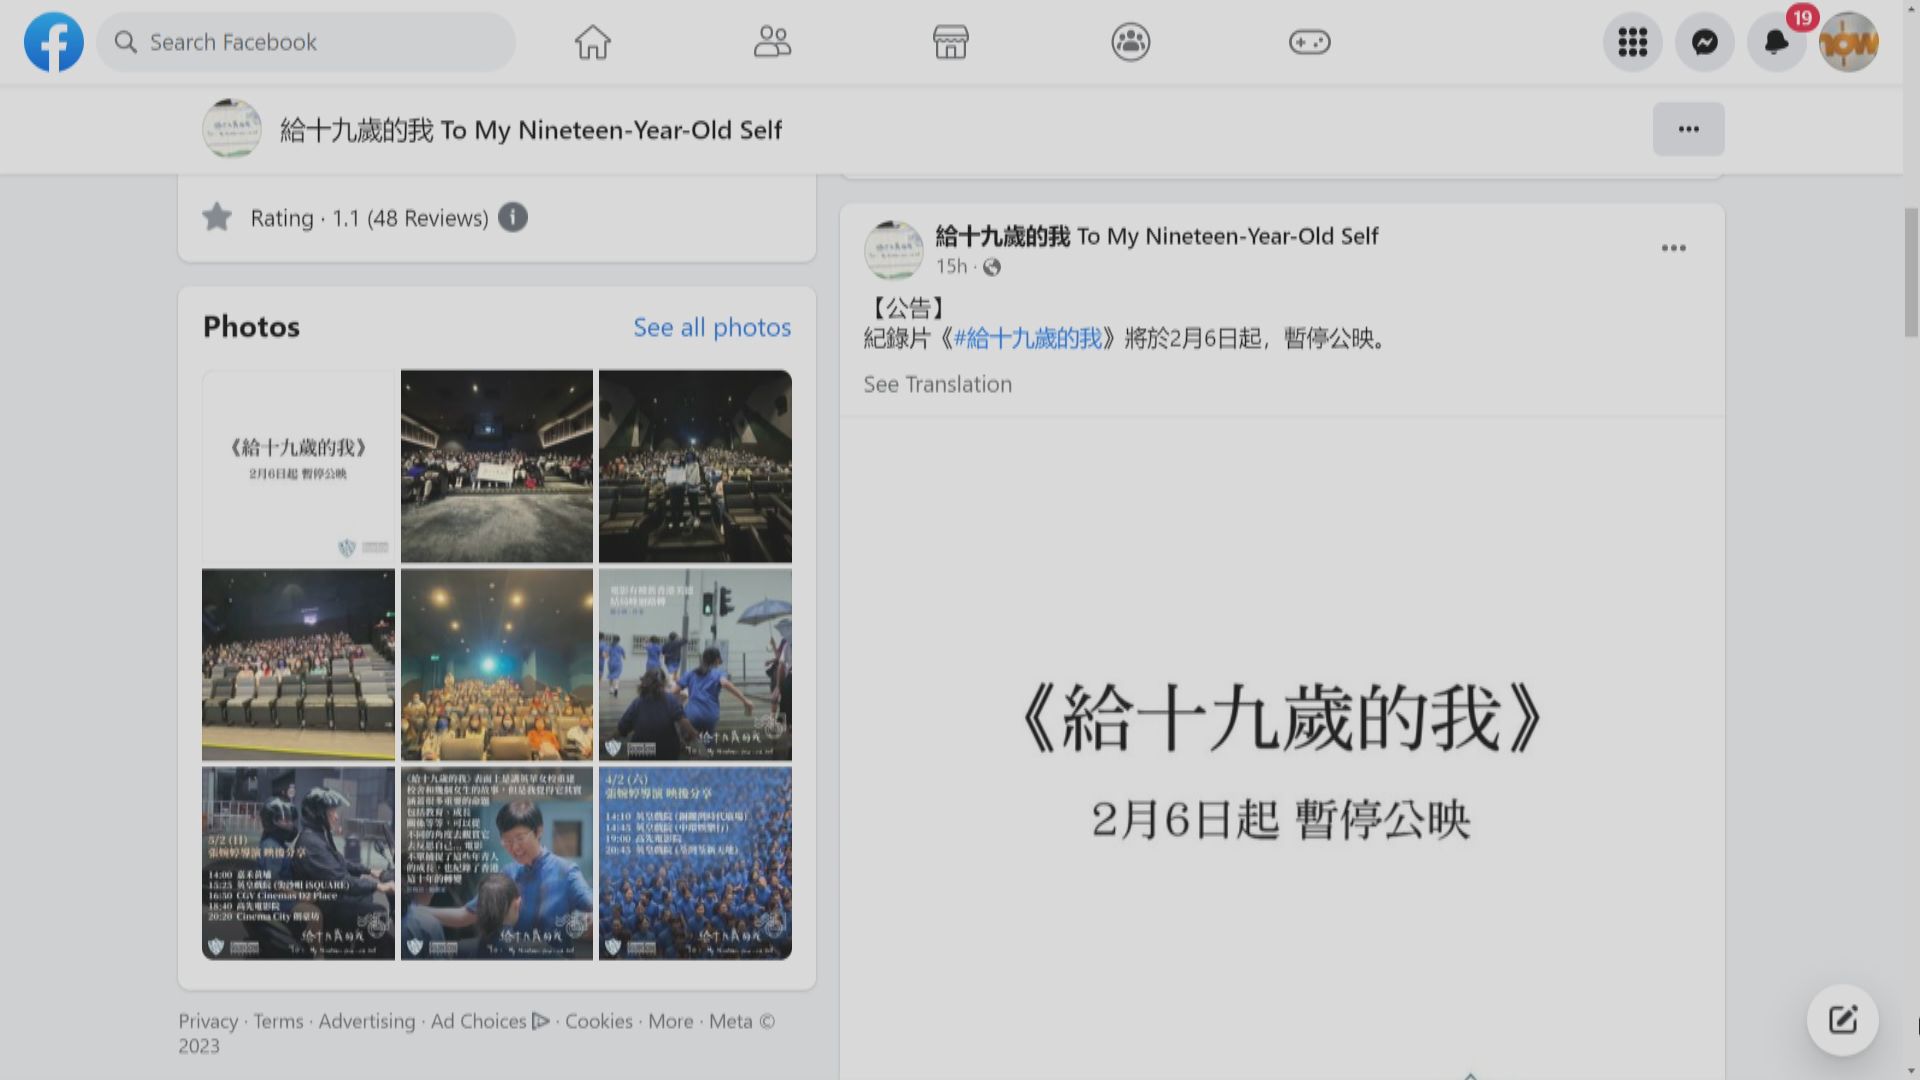This screenshot has height=1080, width=1920.
Task: Select the Friends icon in the top navigation
Action: [771, 42]
